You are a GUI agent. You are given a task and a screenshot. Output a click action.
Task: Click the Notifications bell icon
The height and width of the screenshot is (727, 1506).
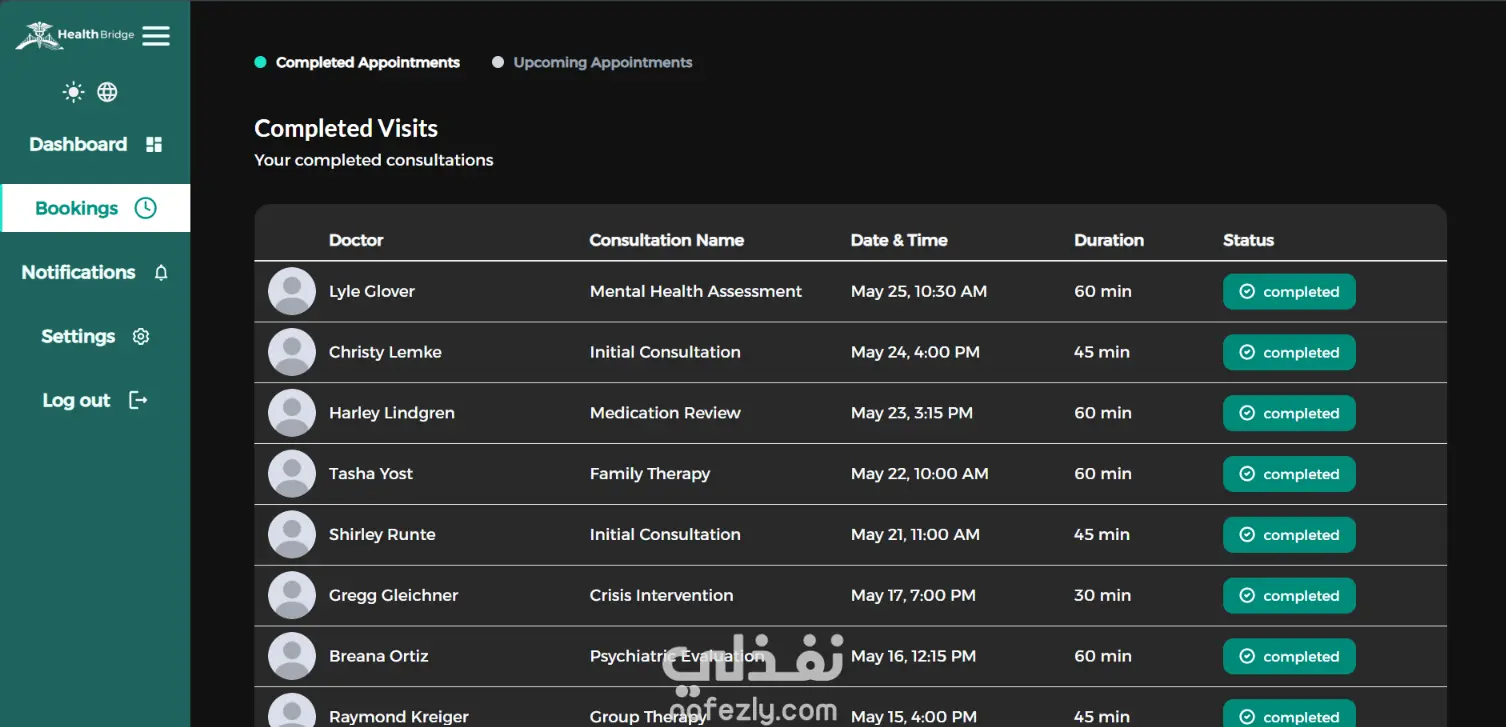click(161, 273)
